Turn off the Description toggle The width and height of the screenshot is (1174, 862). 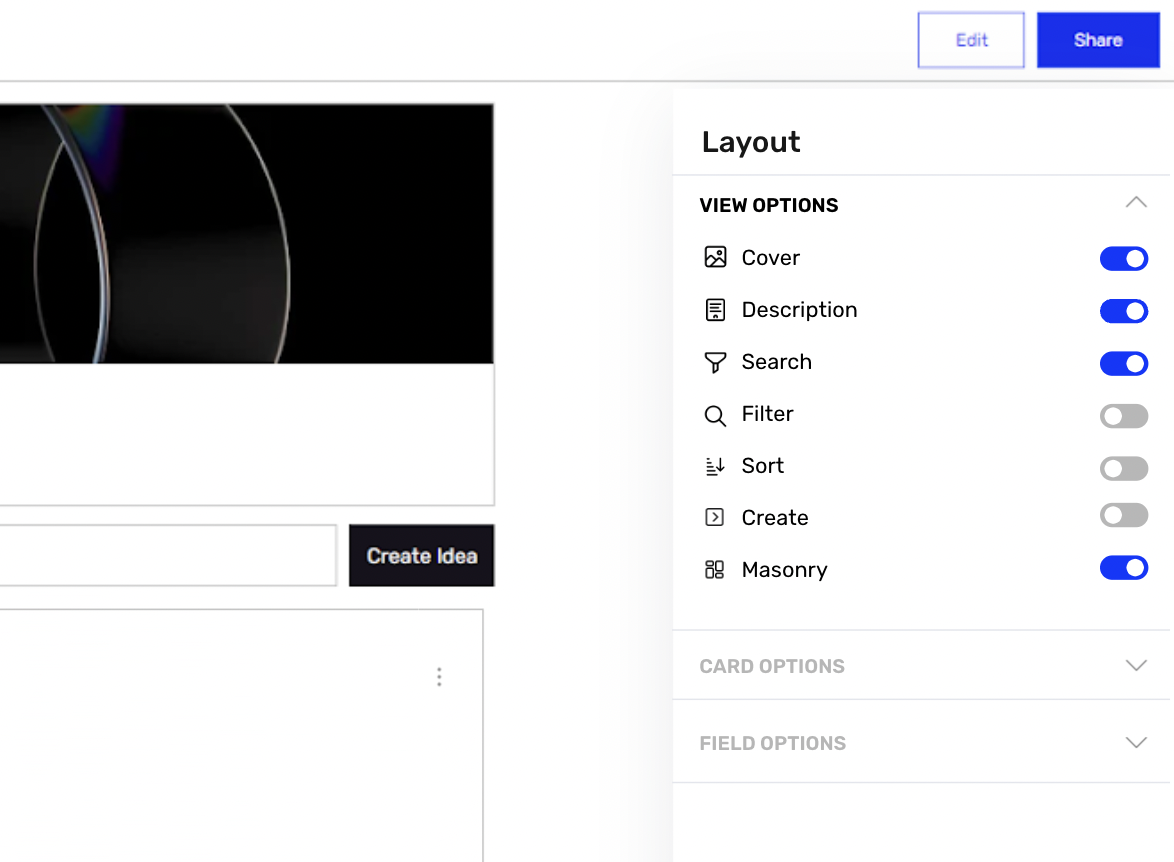[x=1124, y=311]
